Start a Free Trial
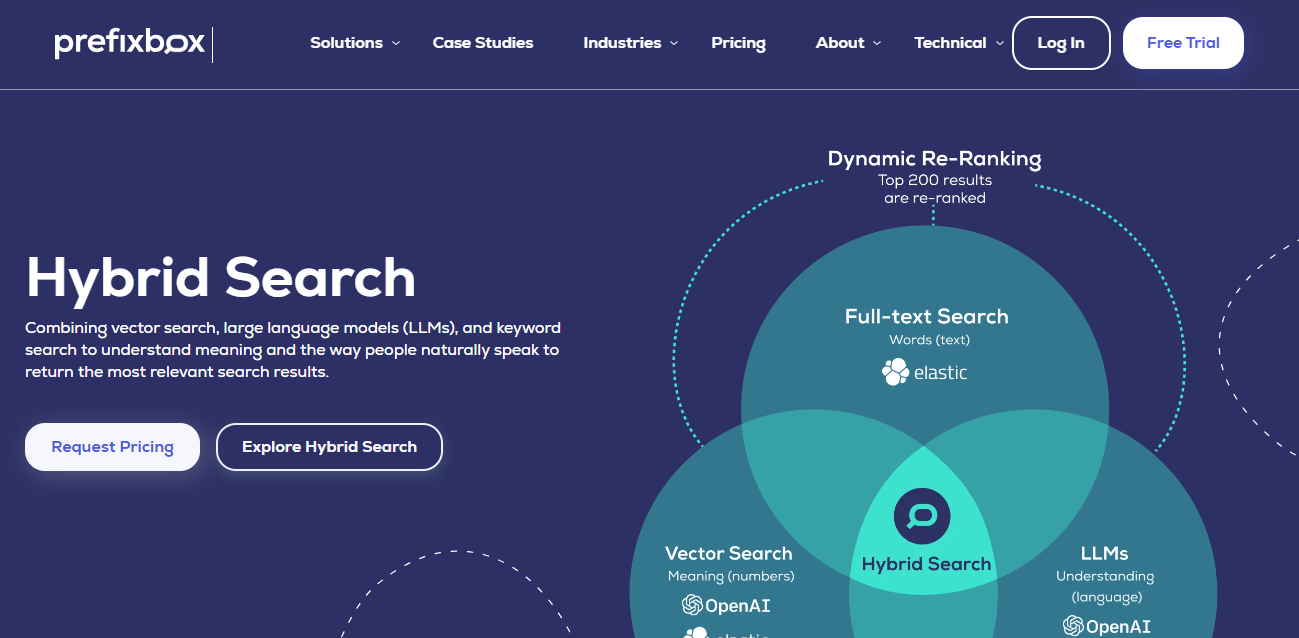The width and height of the screenshot is (1299, 638). pyautogui.click(x=1183, y=43)
